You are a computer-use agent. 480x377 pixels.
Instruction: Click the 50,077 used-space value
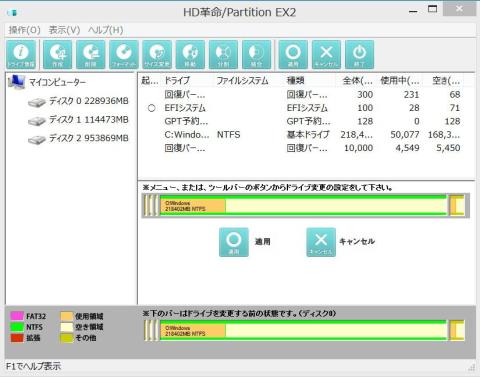point(405,135)
